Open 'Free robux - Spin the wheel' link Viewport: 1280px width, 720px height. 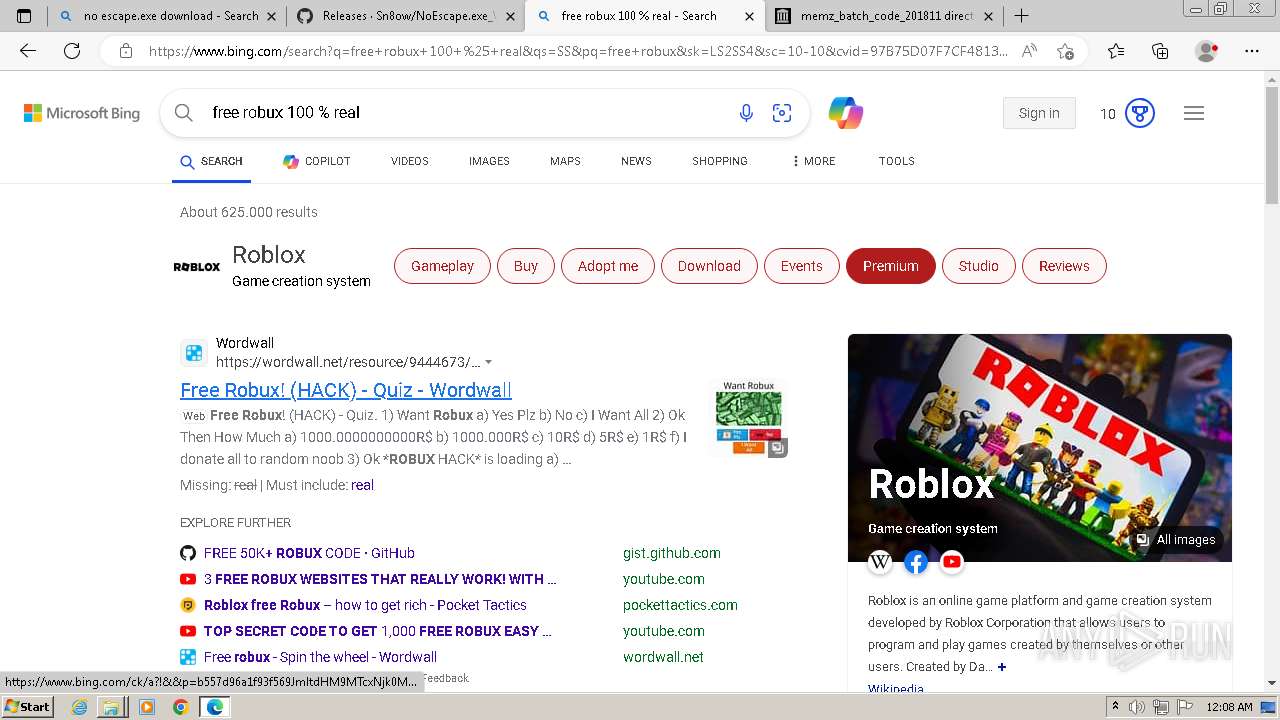pyautogui.click(x=320, y=657)
